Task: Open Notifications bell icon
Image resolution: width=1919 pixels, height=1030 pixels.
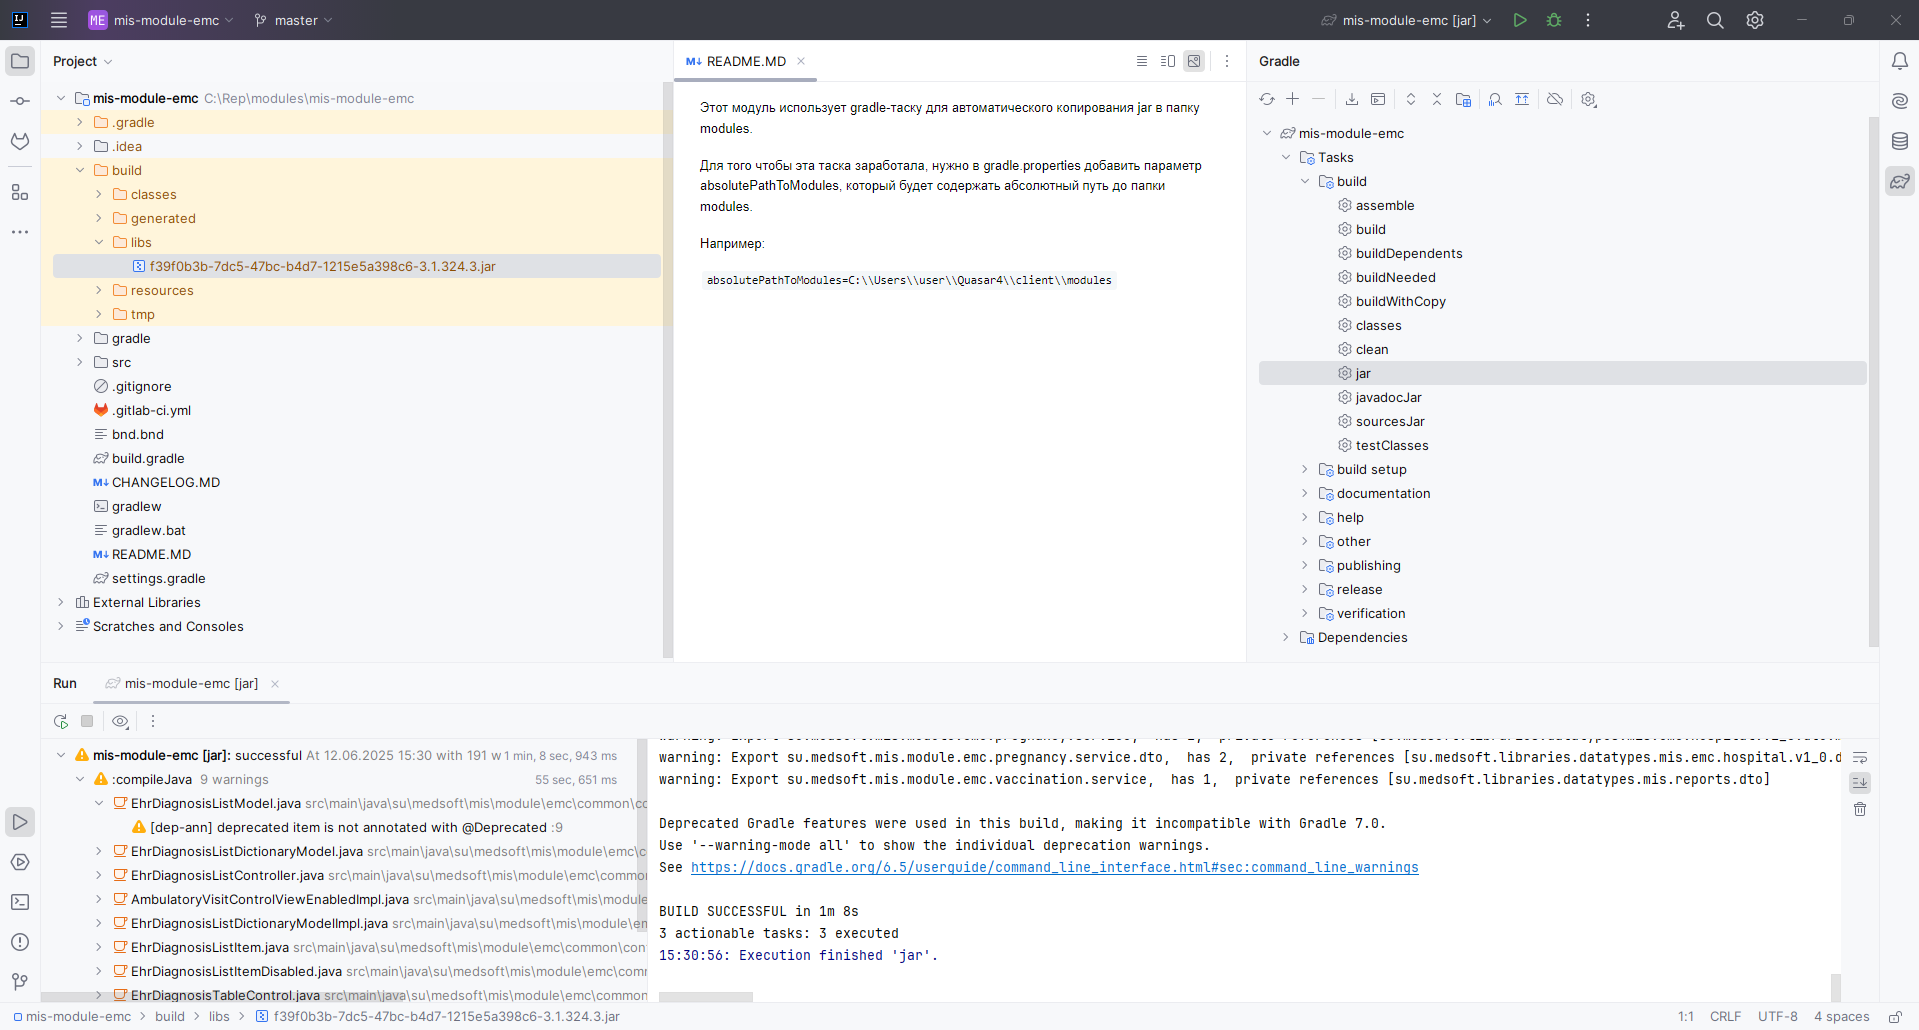Action: pyautogui.click(x=1900, y=61)
